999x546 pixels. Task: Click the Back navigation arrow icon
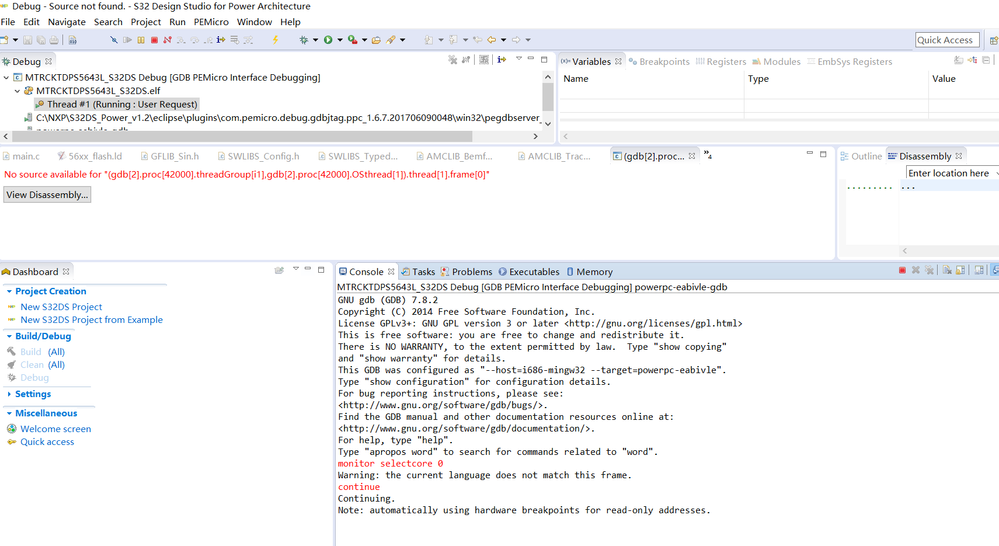pyautogui.click(x=491, y=40)
